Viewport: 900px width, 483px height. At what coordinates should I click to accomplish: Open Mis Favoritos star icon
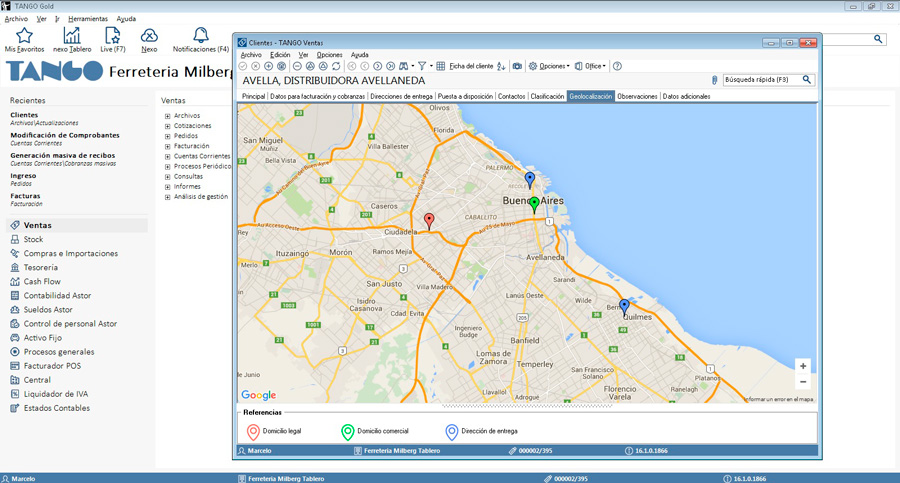24,36
